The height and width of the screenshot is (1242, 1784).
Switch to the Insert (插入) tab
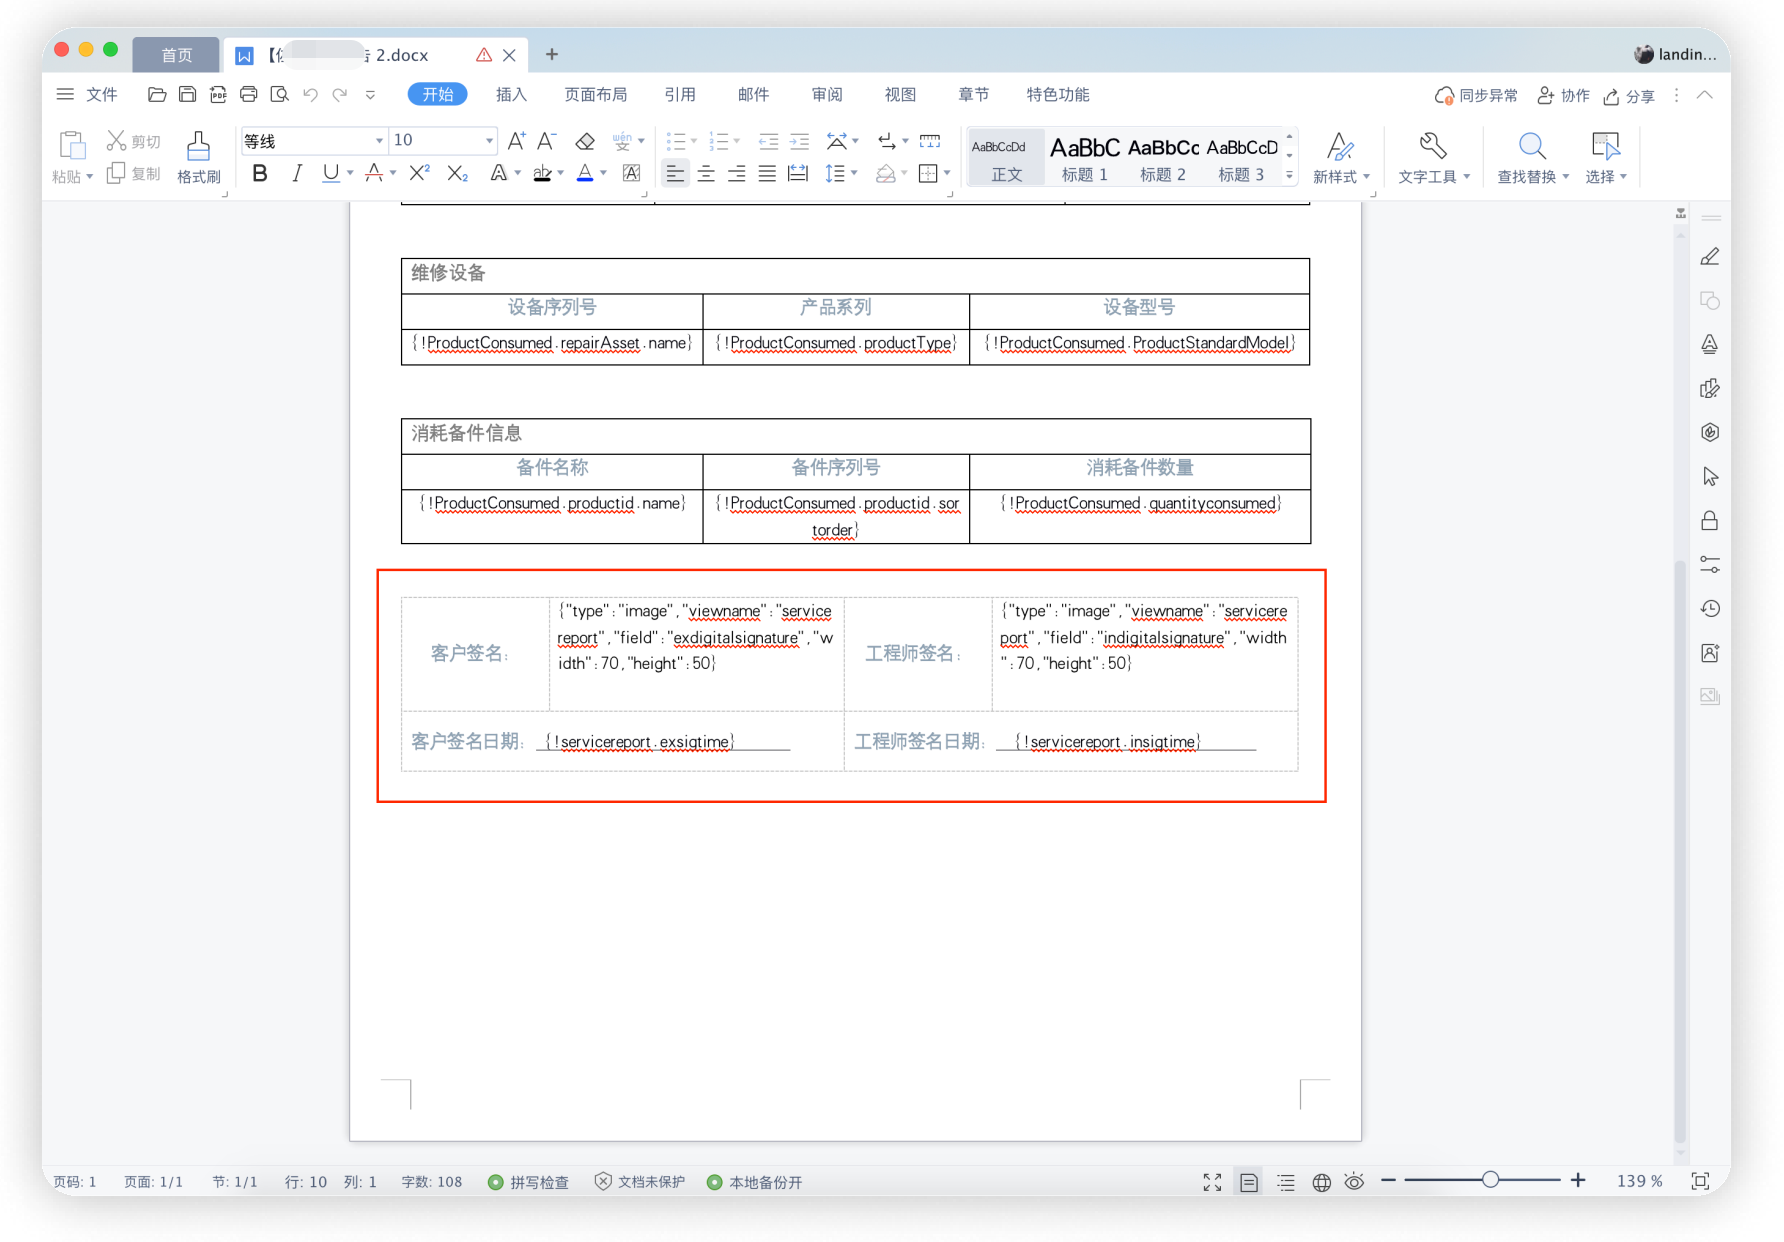(x=511, y=94)
